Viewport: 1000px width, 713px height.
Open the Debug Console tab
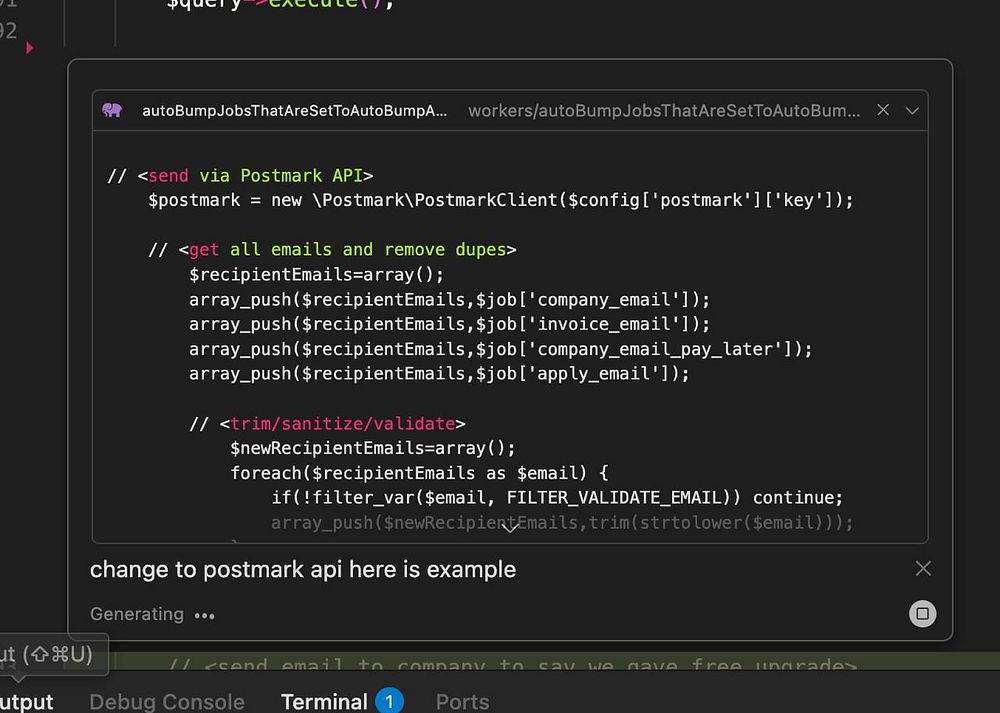pos(167,702)
